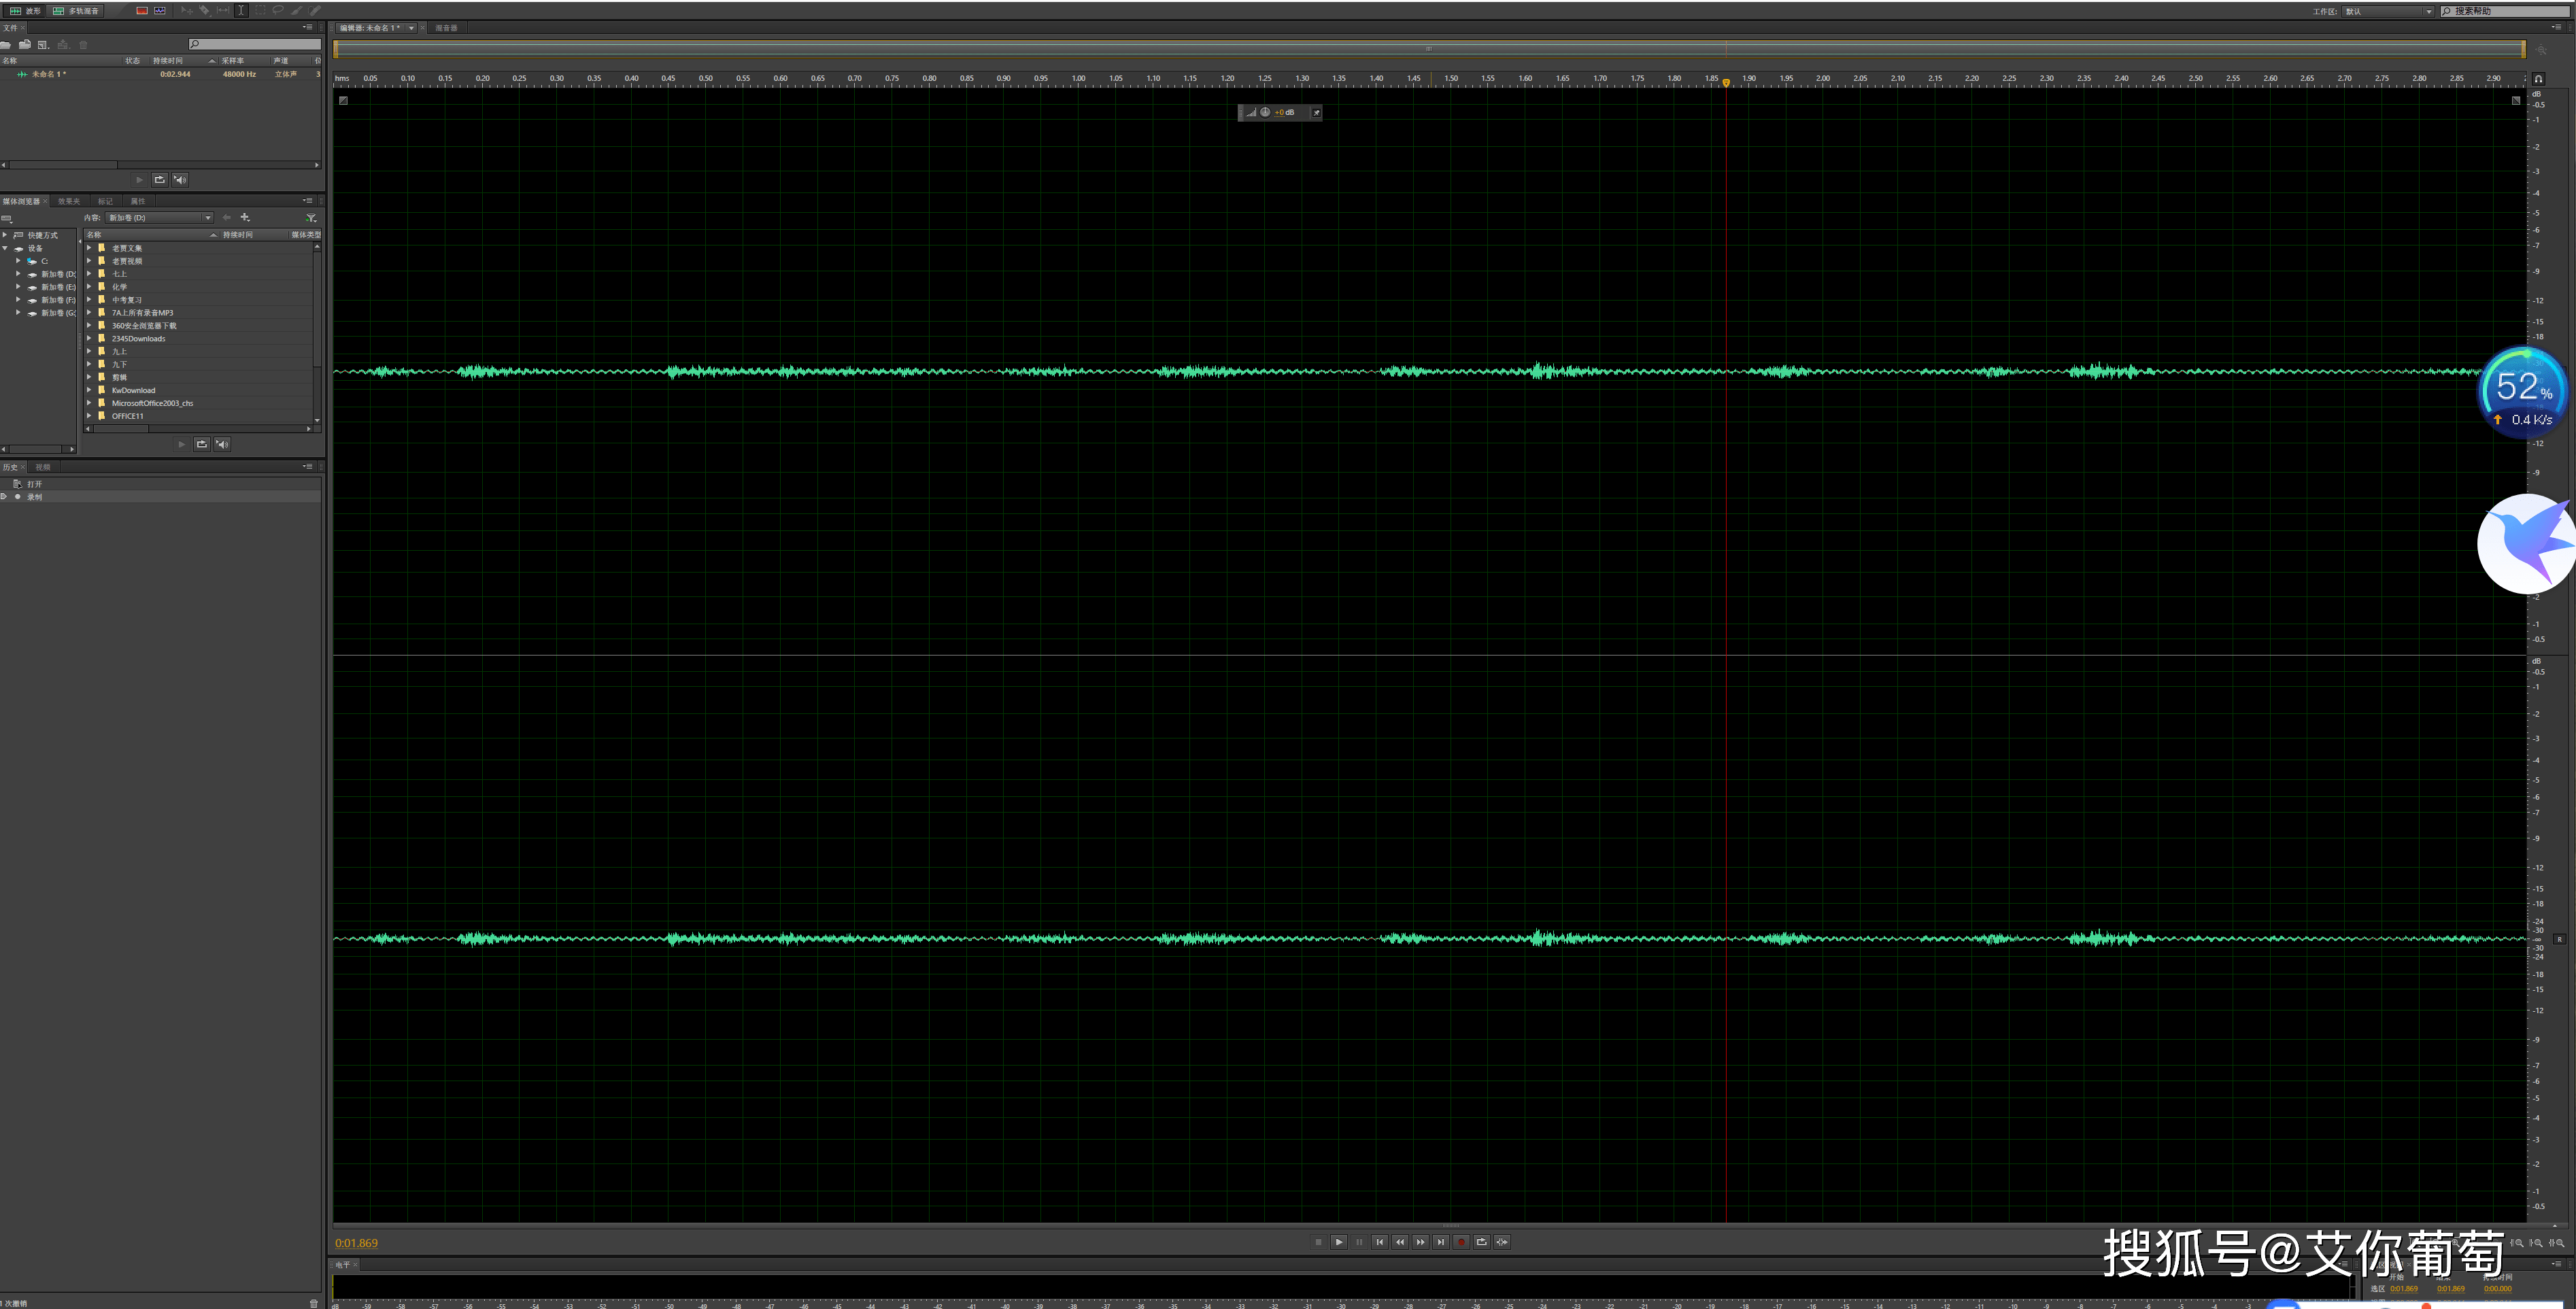Click the Import File icon in Files panel

click(x=25, y=44)
